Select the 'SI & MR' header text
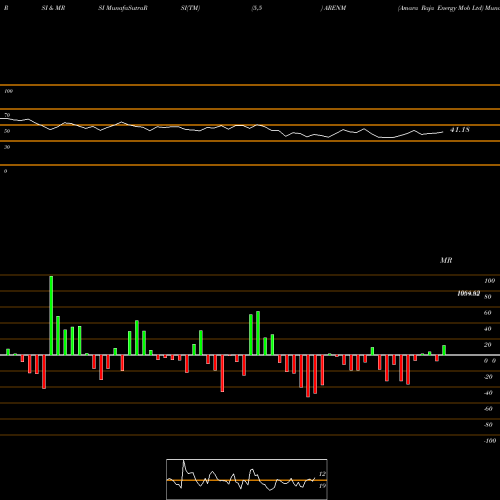 coord(53,8)
